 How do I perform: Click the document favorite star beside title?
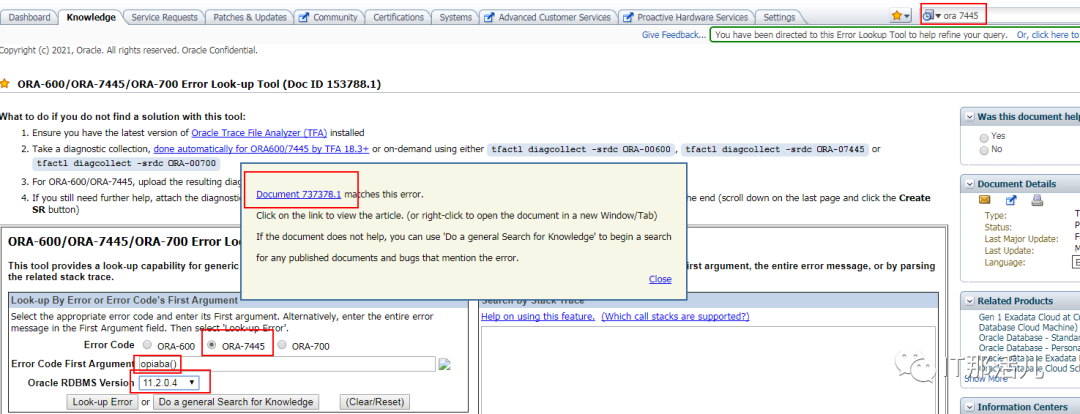[5, 84]
